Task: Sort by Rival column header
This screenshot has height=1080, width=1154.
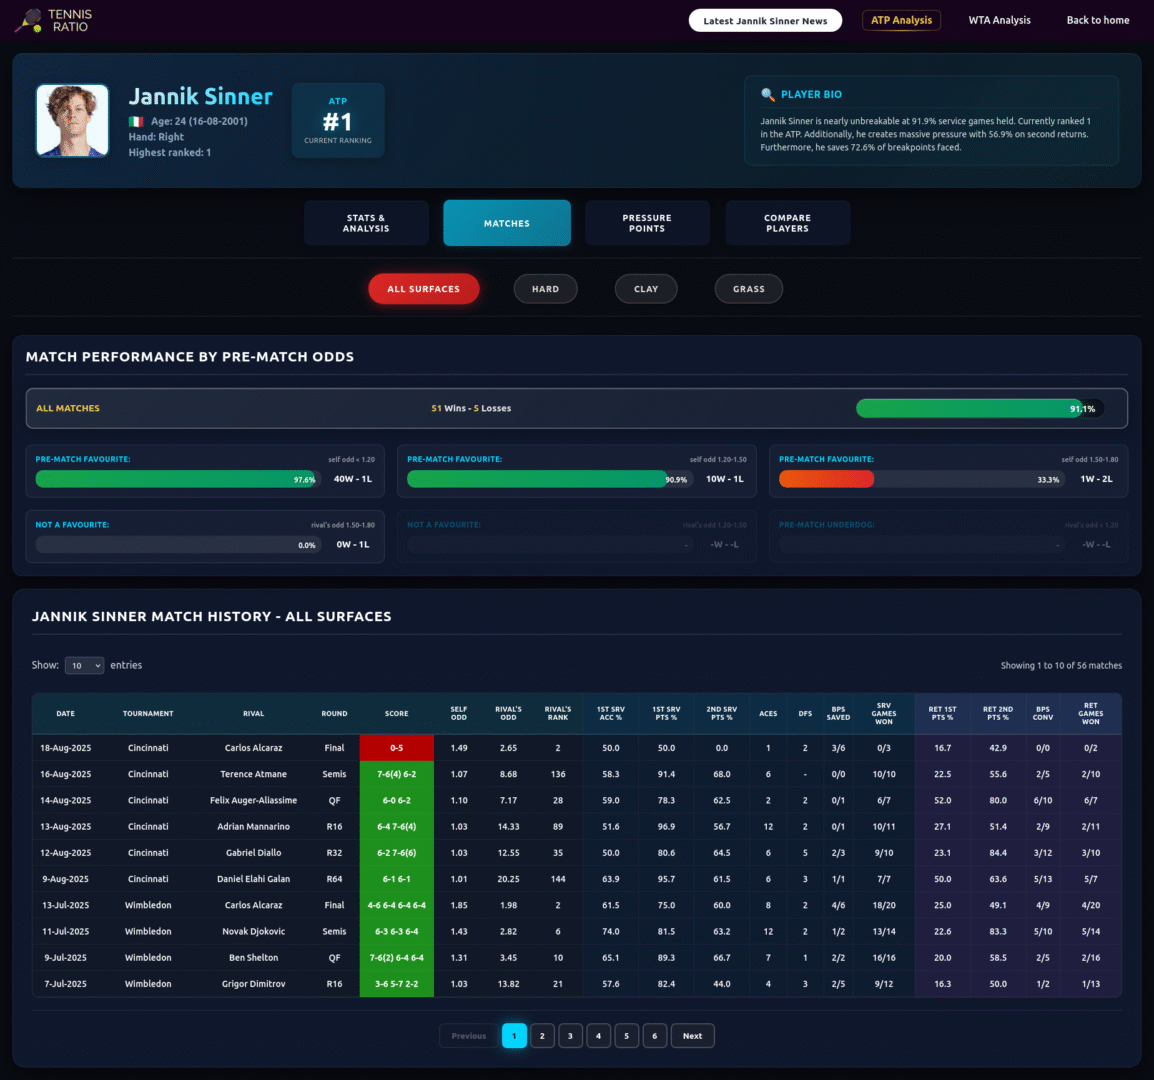Action: 253,713
